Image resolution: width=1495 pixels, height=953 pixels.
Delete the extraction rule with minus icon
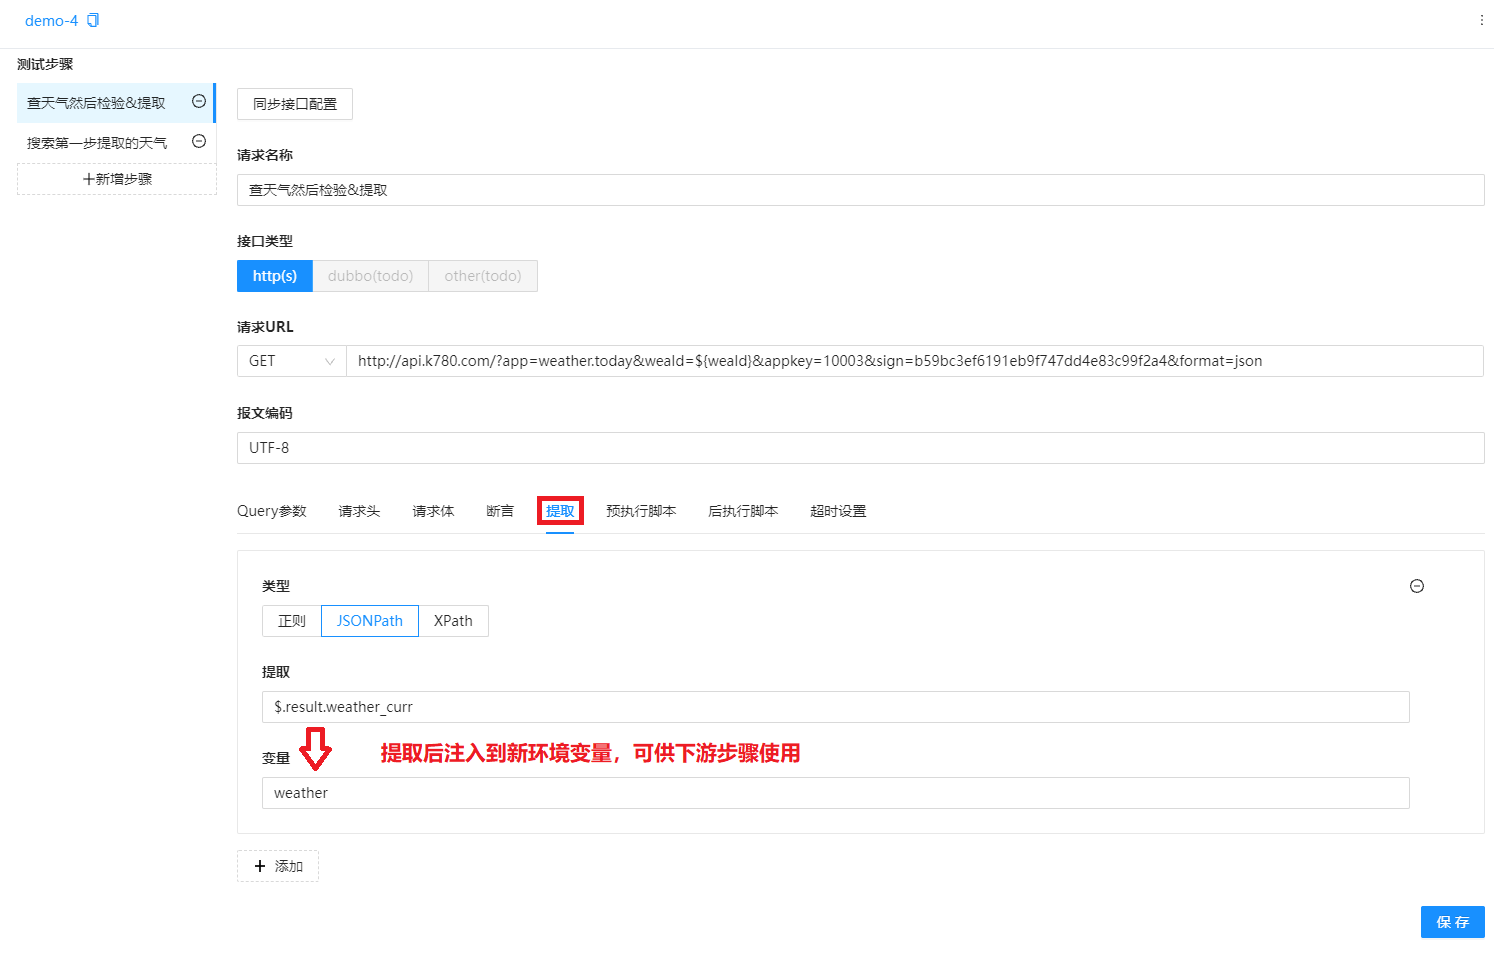pyautogui.click(x=1416, y=586)
